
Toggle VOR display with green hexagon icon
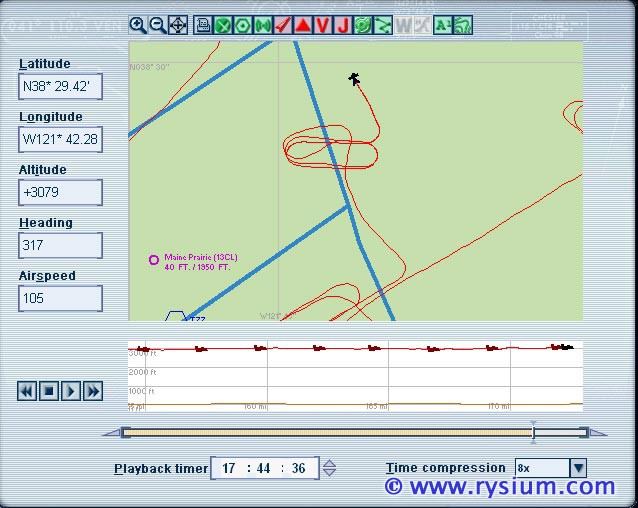click(x=242, y=25)
